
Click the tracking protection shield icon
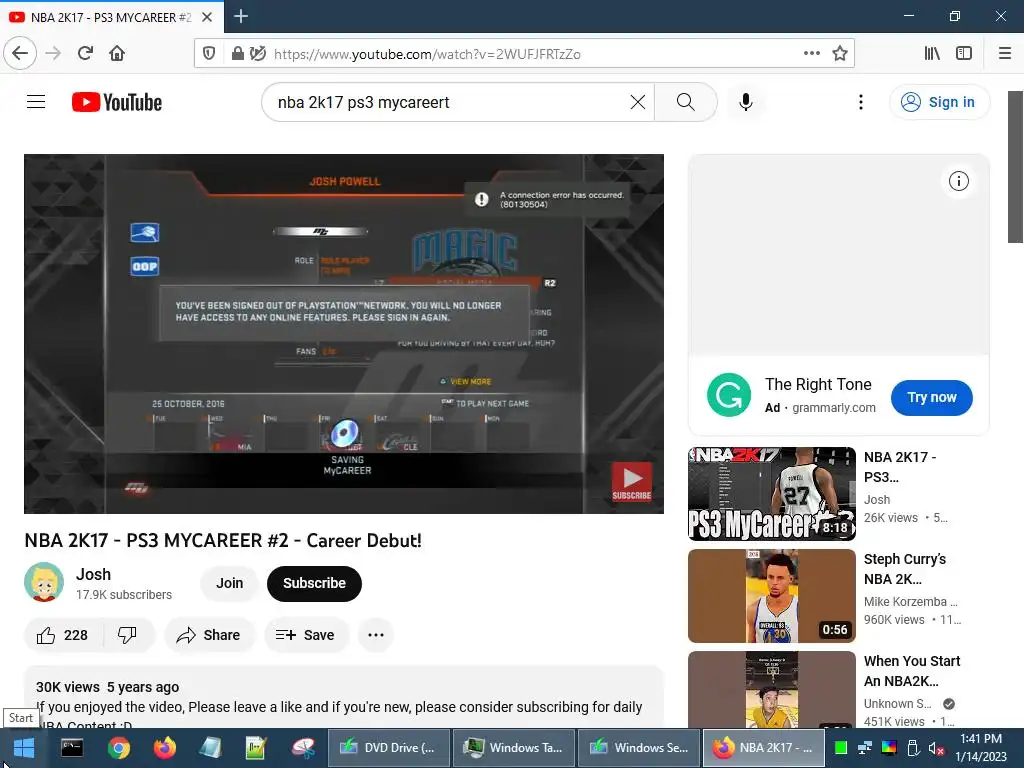point(209,54)
